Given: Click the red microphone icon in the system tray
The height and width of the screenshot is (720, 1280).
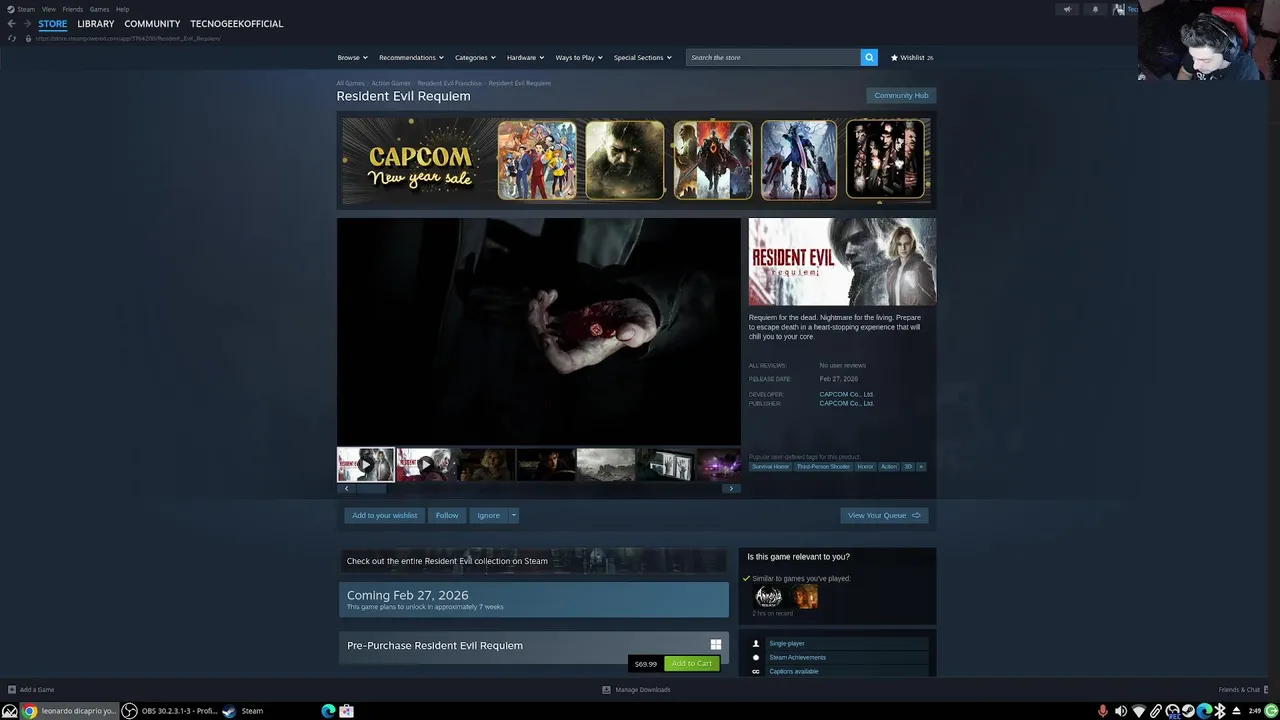Looking at the screenshot, I should pos(1103,711).
